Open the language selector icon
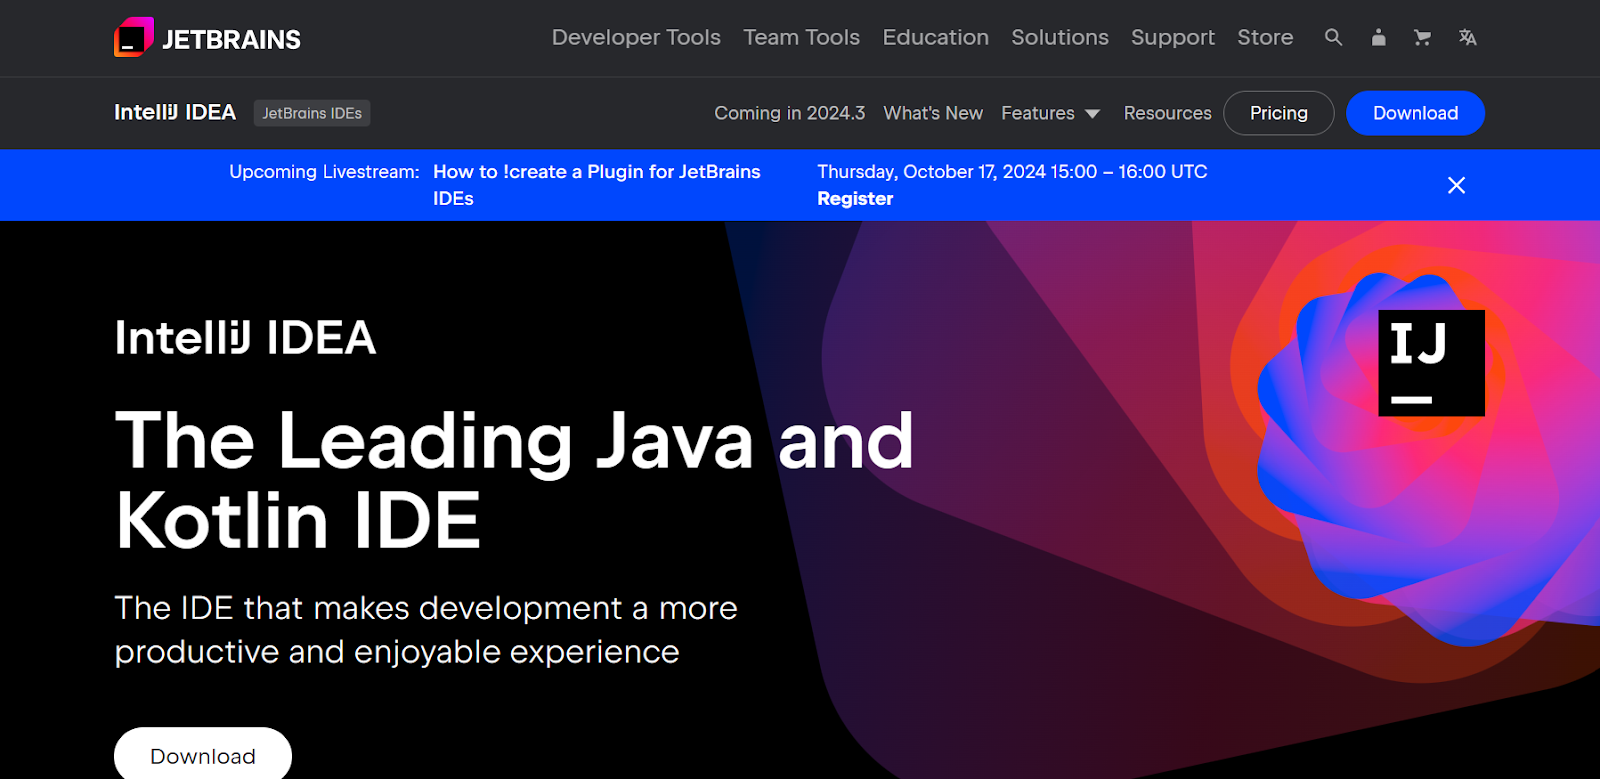Image resolution: width=1600 pixels, height=779 pixels. 1467,37
